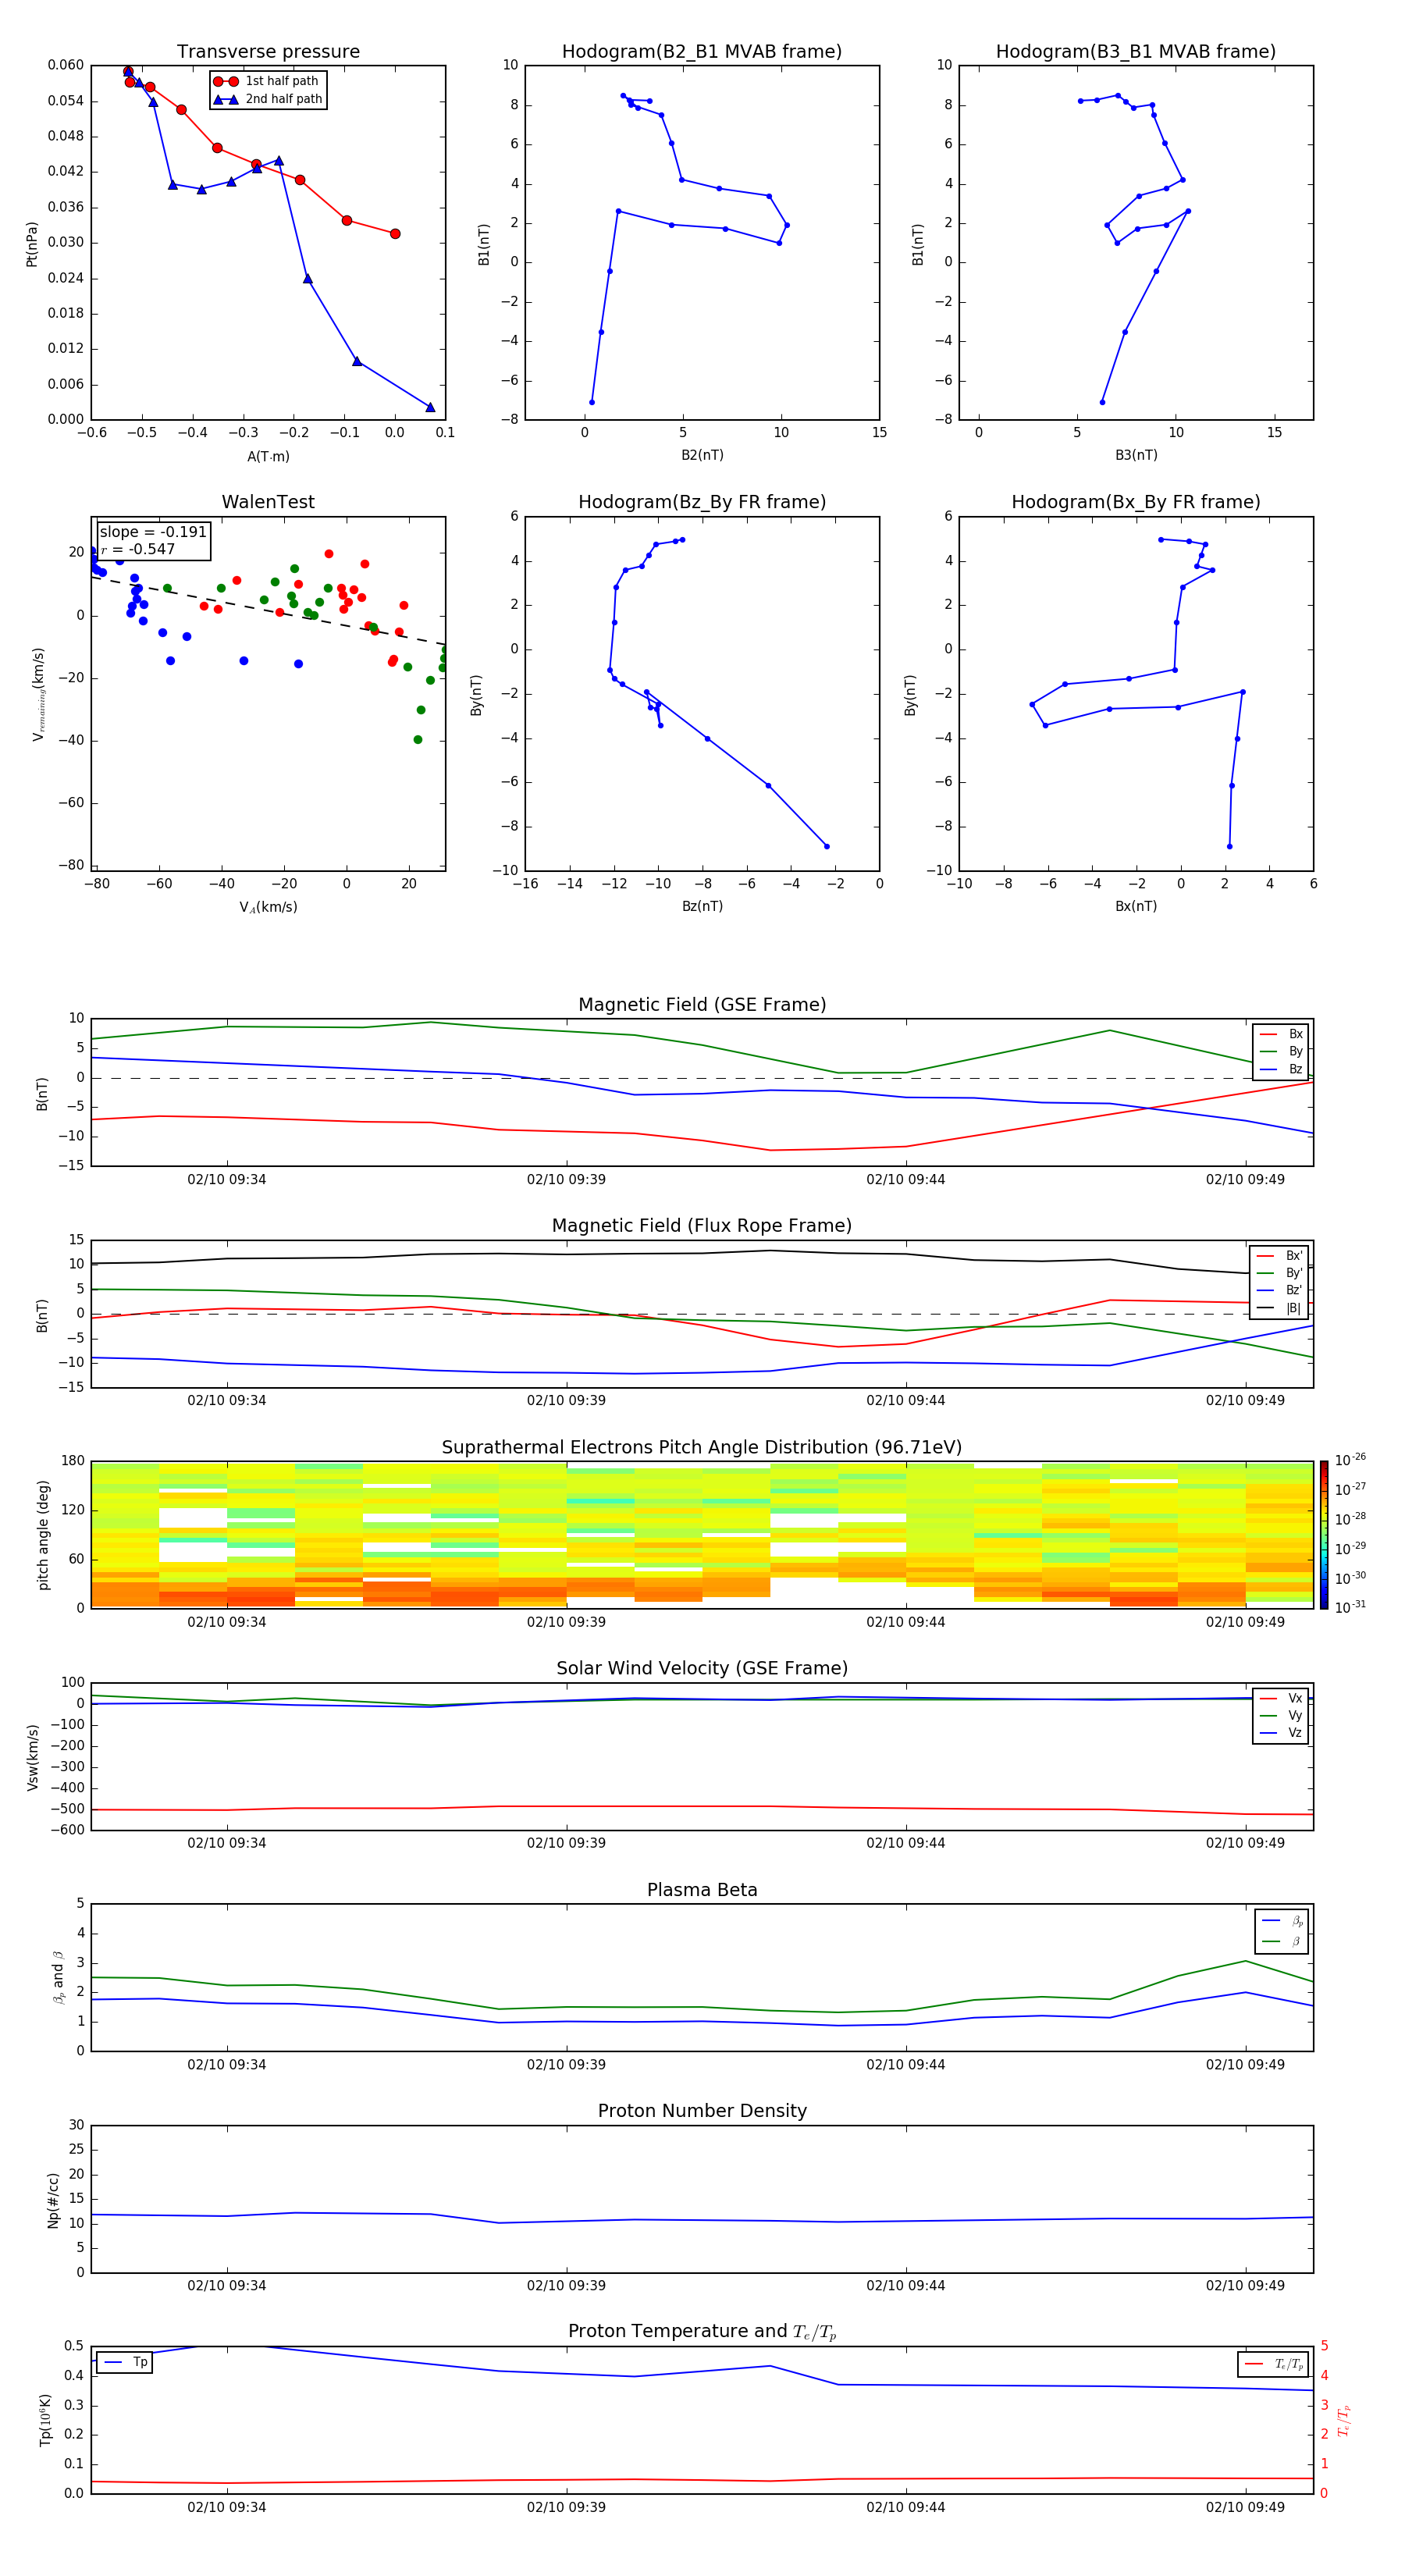Click the 'B2(nT)' x-axis label
1405x2576 pixels.
click(x=702, y=455)
